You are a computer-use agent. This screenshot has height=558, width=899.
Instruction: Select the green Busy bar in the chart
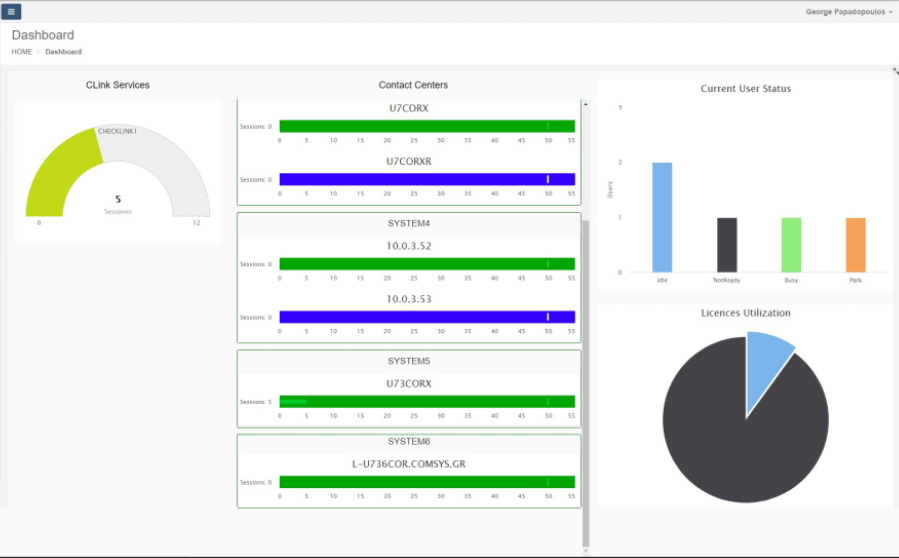[791, 244]
